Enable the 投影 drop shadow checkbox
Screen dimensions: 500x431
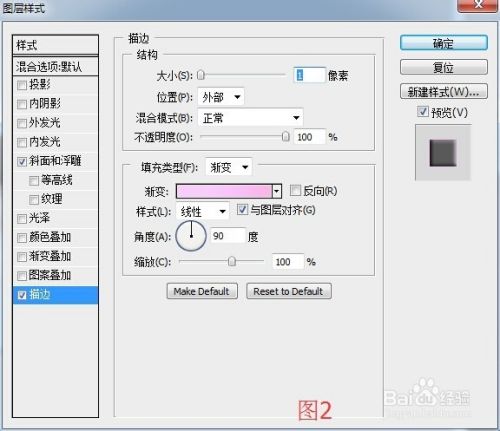click(x=22, y=85)
